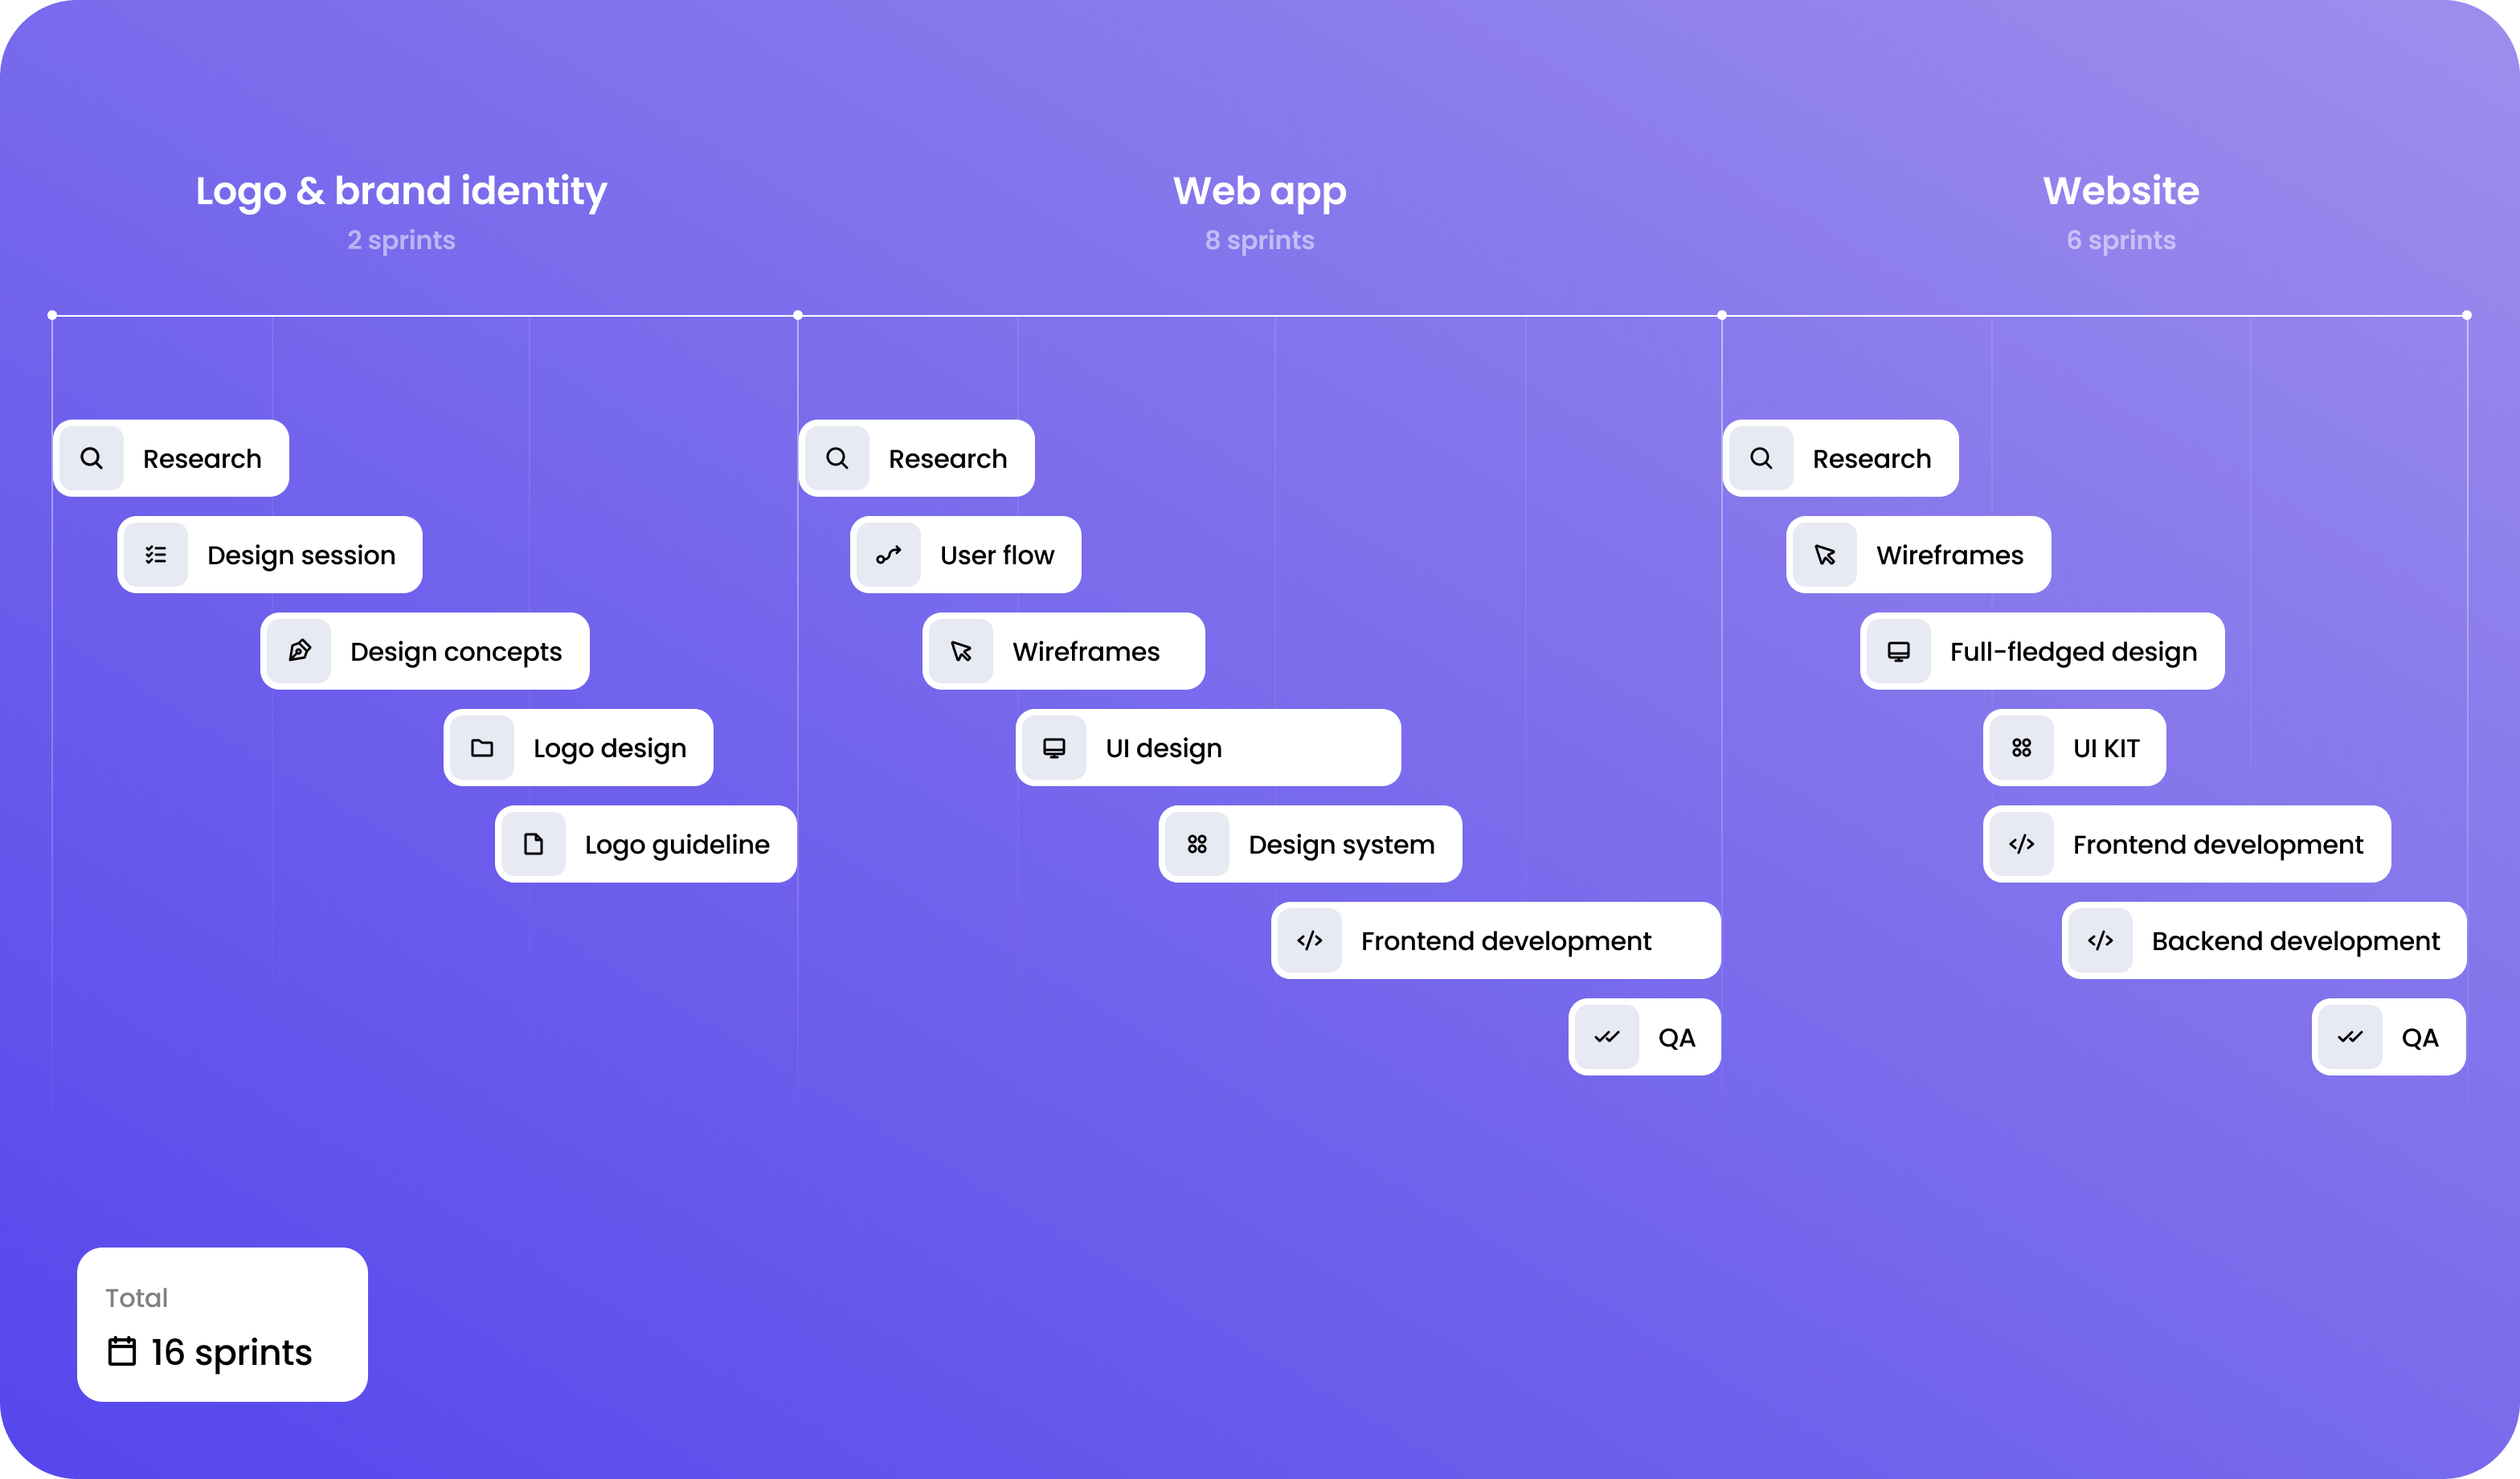This screenshot has width=2520, height=1479.
Task: Select the QA checkmark icon in Website
Action: [2351, 1035]
